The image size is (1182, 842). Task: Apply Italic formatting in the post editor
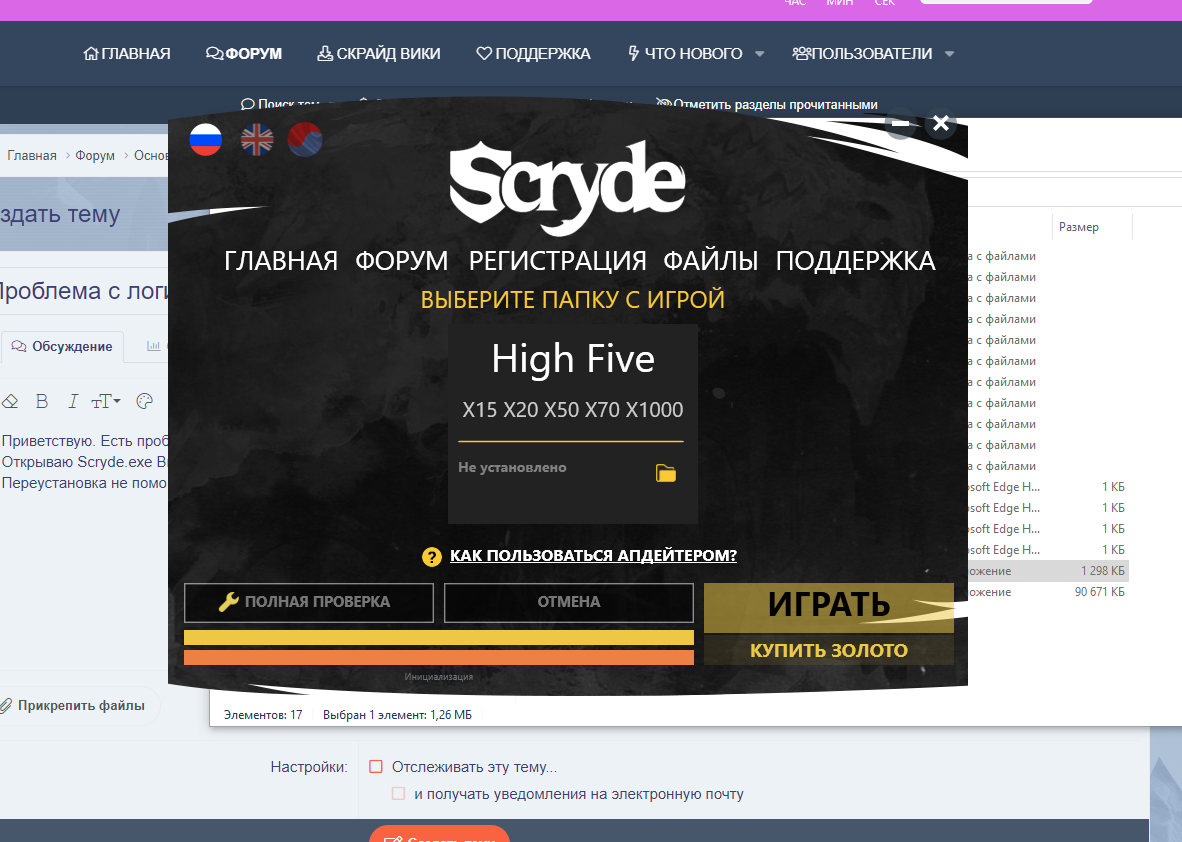pyautogui.click(x=73, y=400)
